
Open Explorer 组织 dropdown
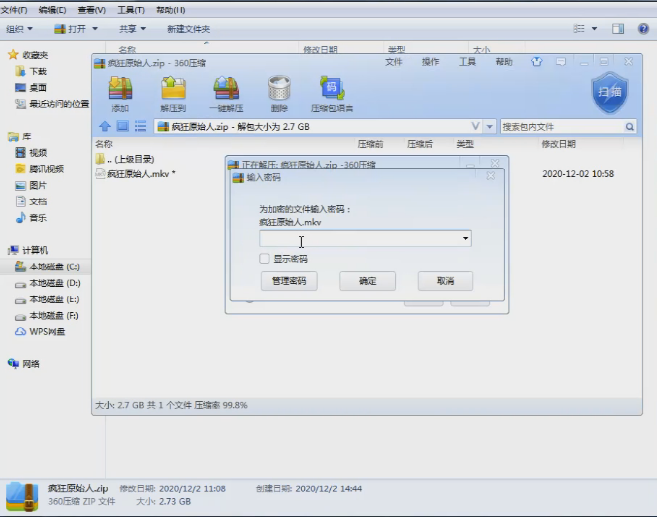(x=19, y=29)
